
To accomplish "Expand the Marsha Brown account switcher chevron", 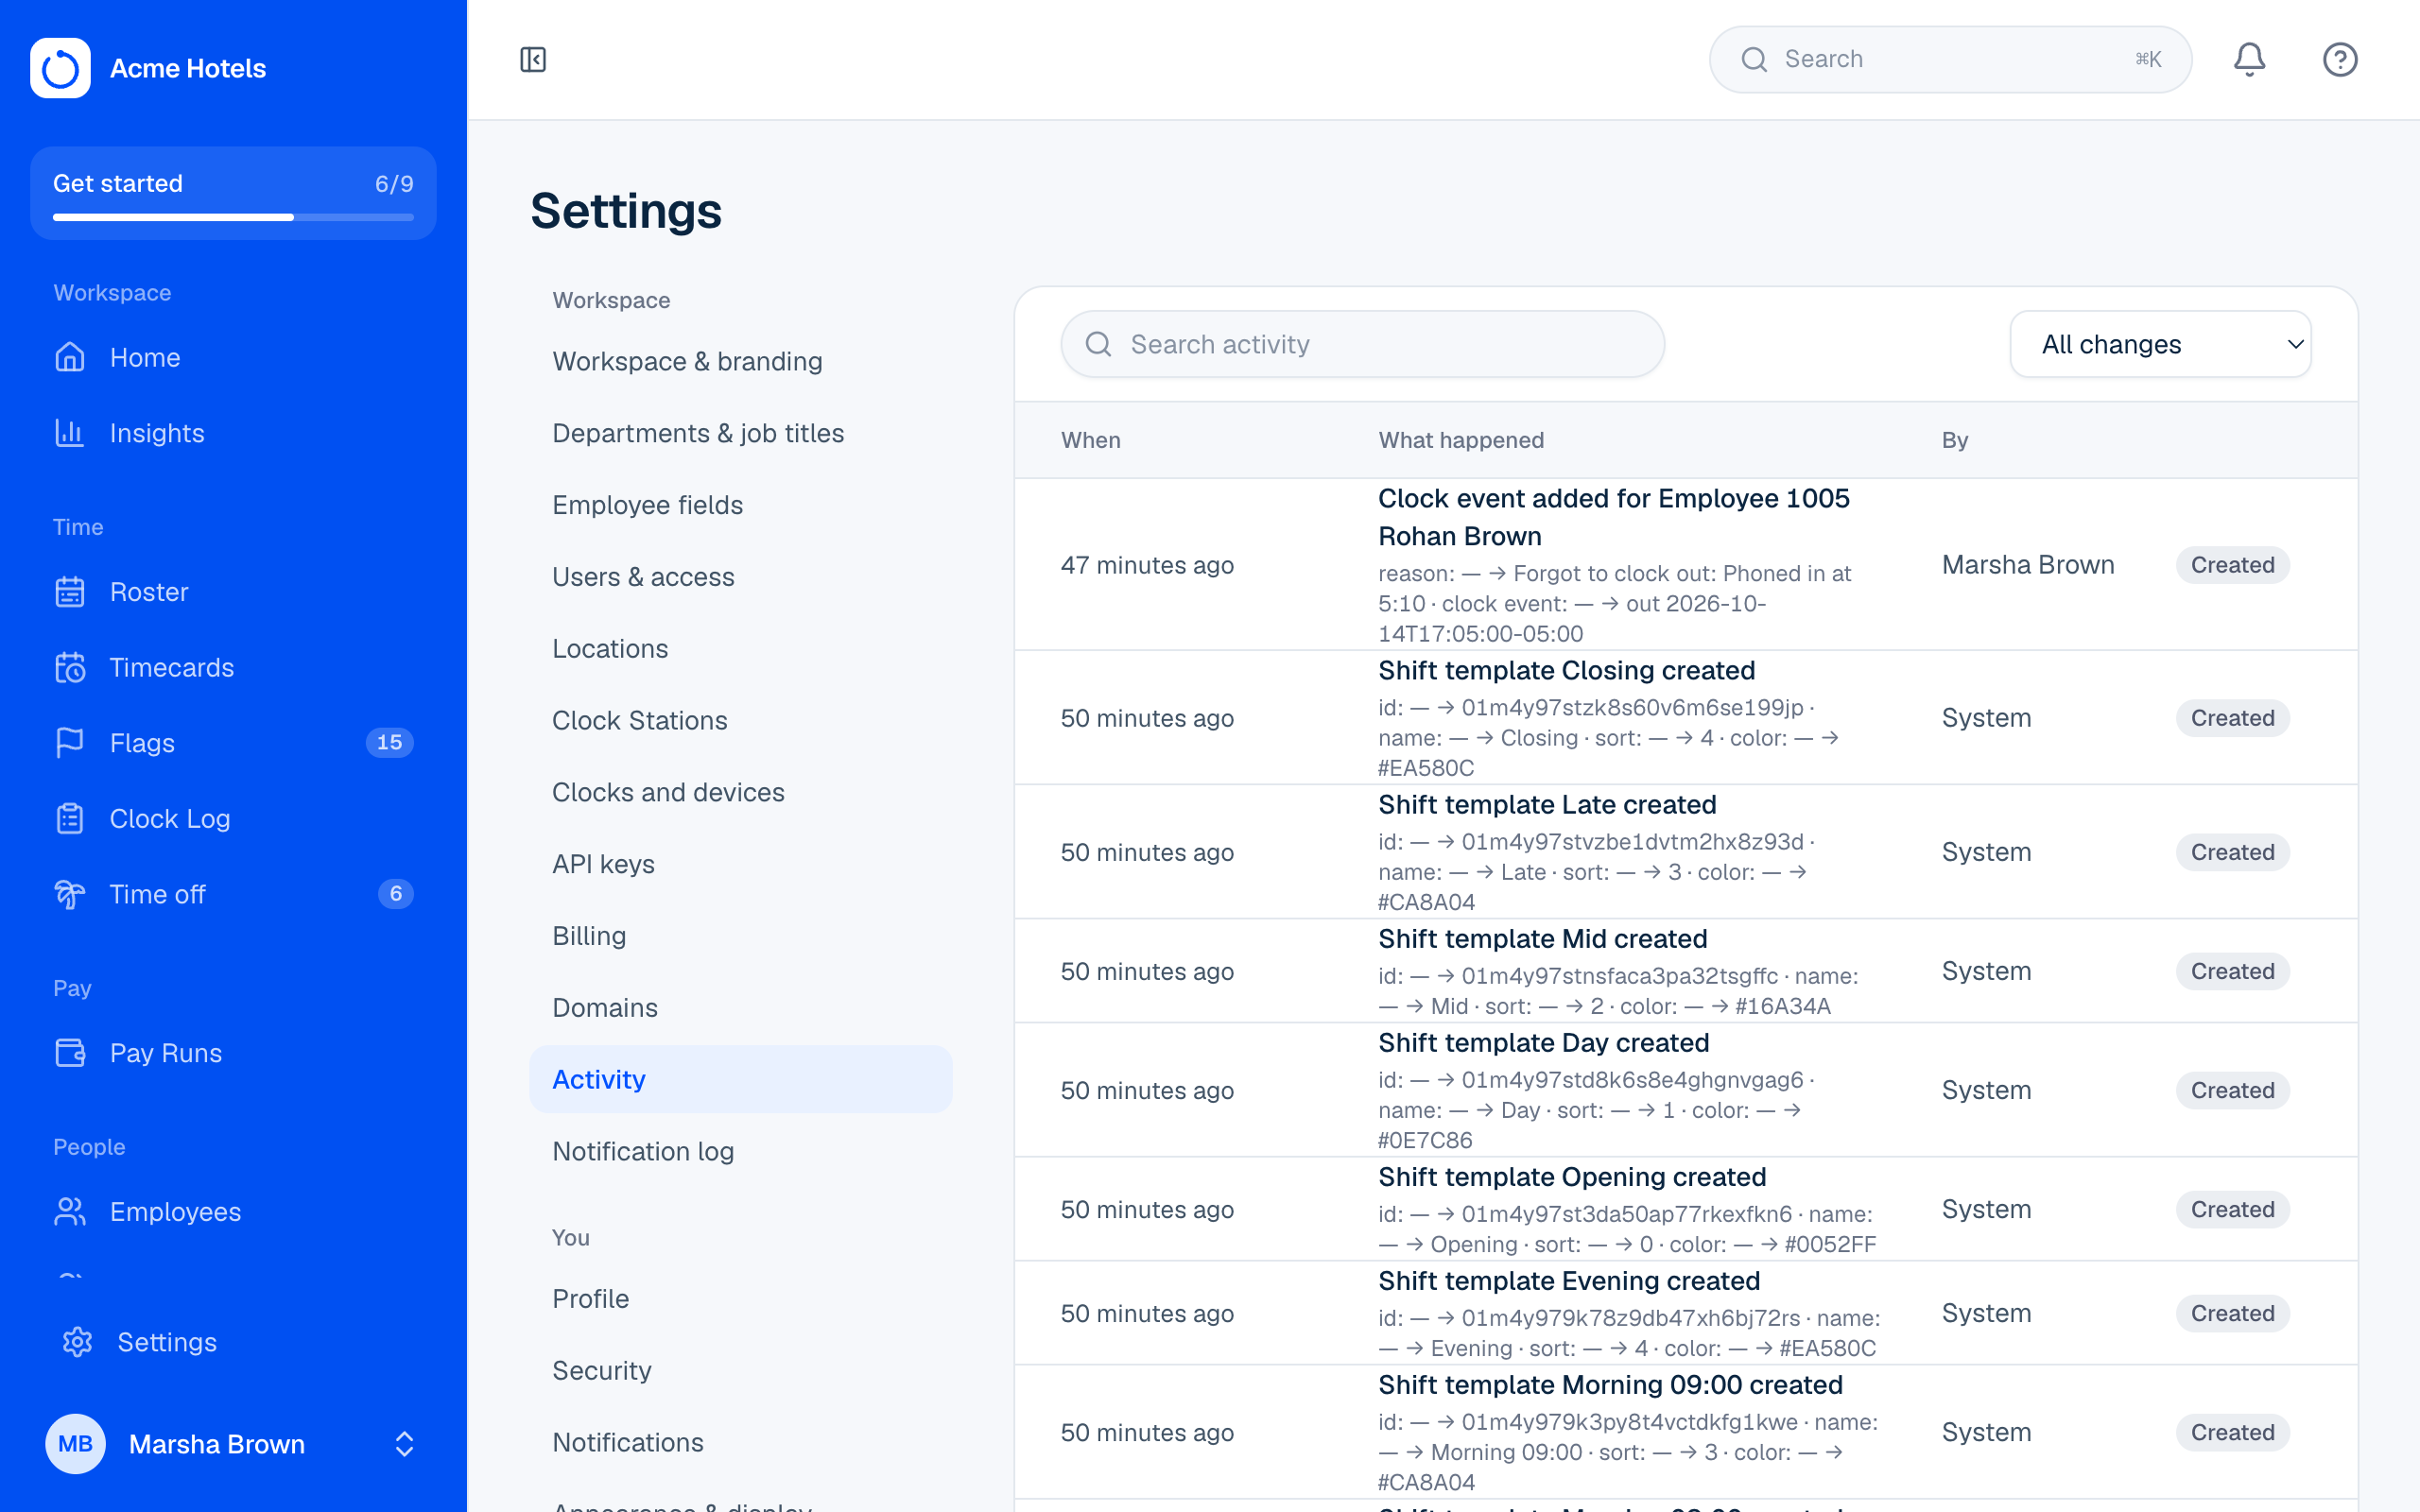I will 404,1444.
